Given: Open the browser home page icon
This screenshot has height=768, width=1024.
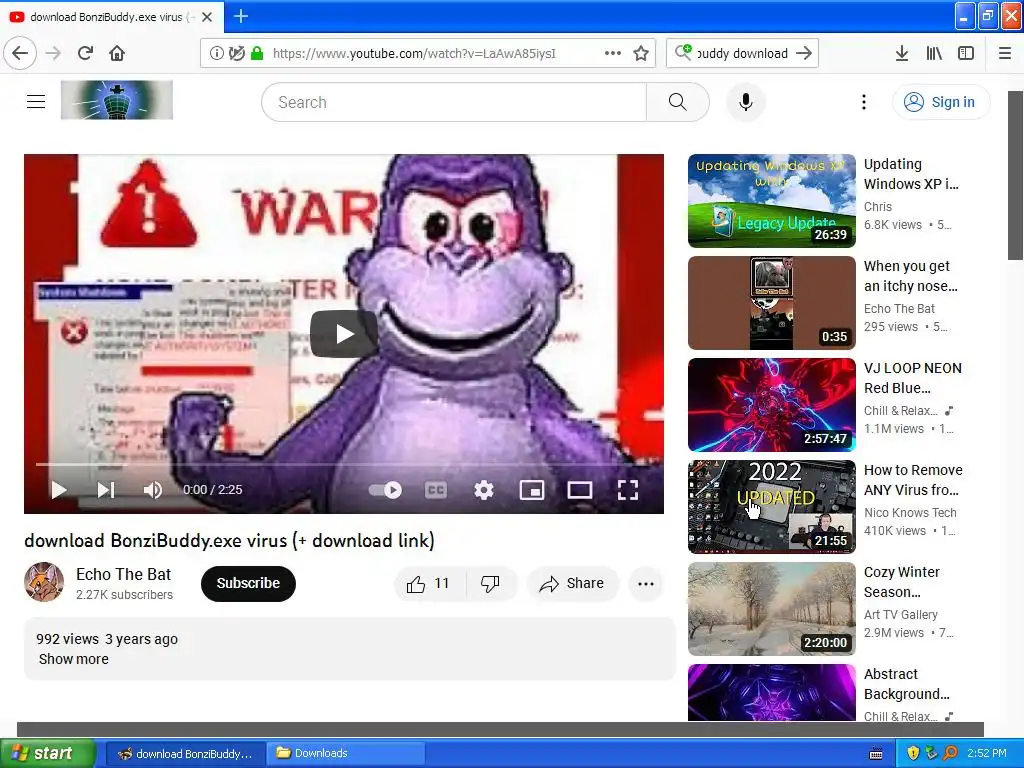Looking at the screenshot, I should click(117, 53).
